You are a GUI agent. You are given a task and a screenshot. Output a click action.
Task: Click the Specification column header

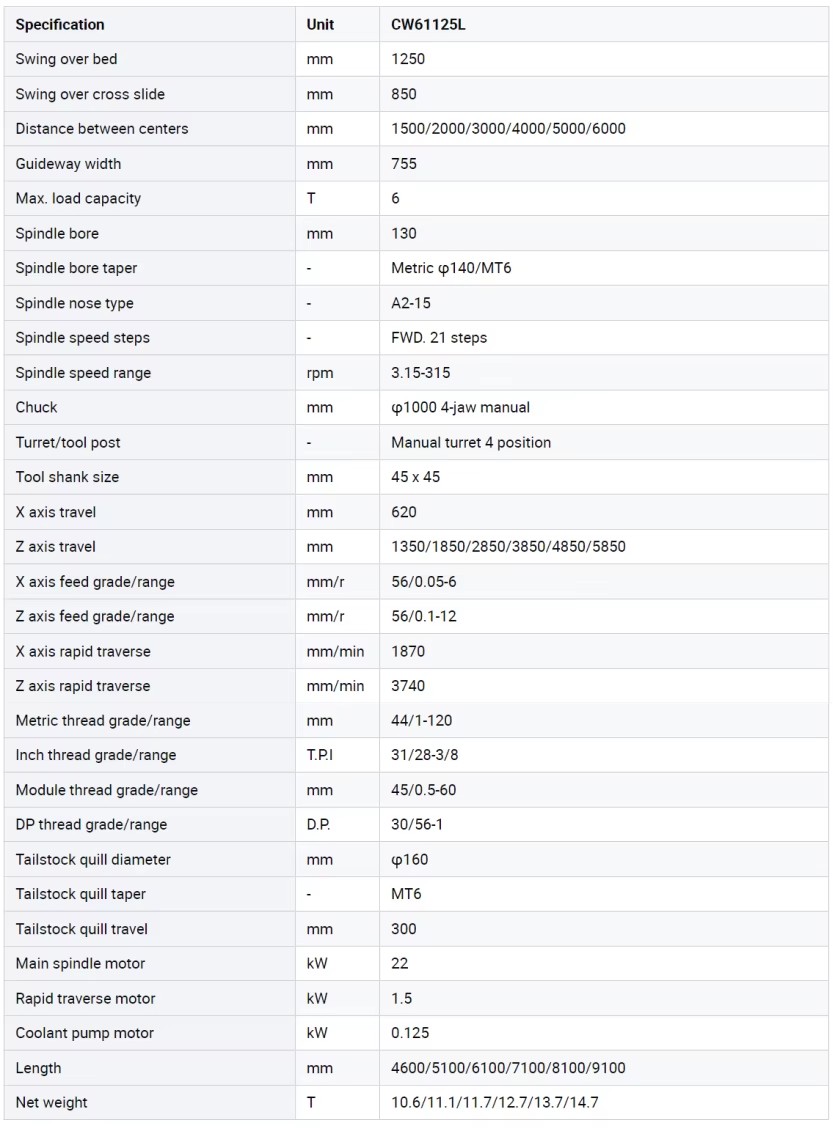[60, 24]
